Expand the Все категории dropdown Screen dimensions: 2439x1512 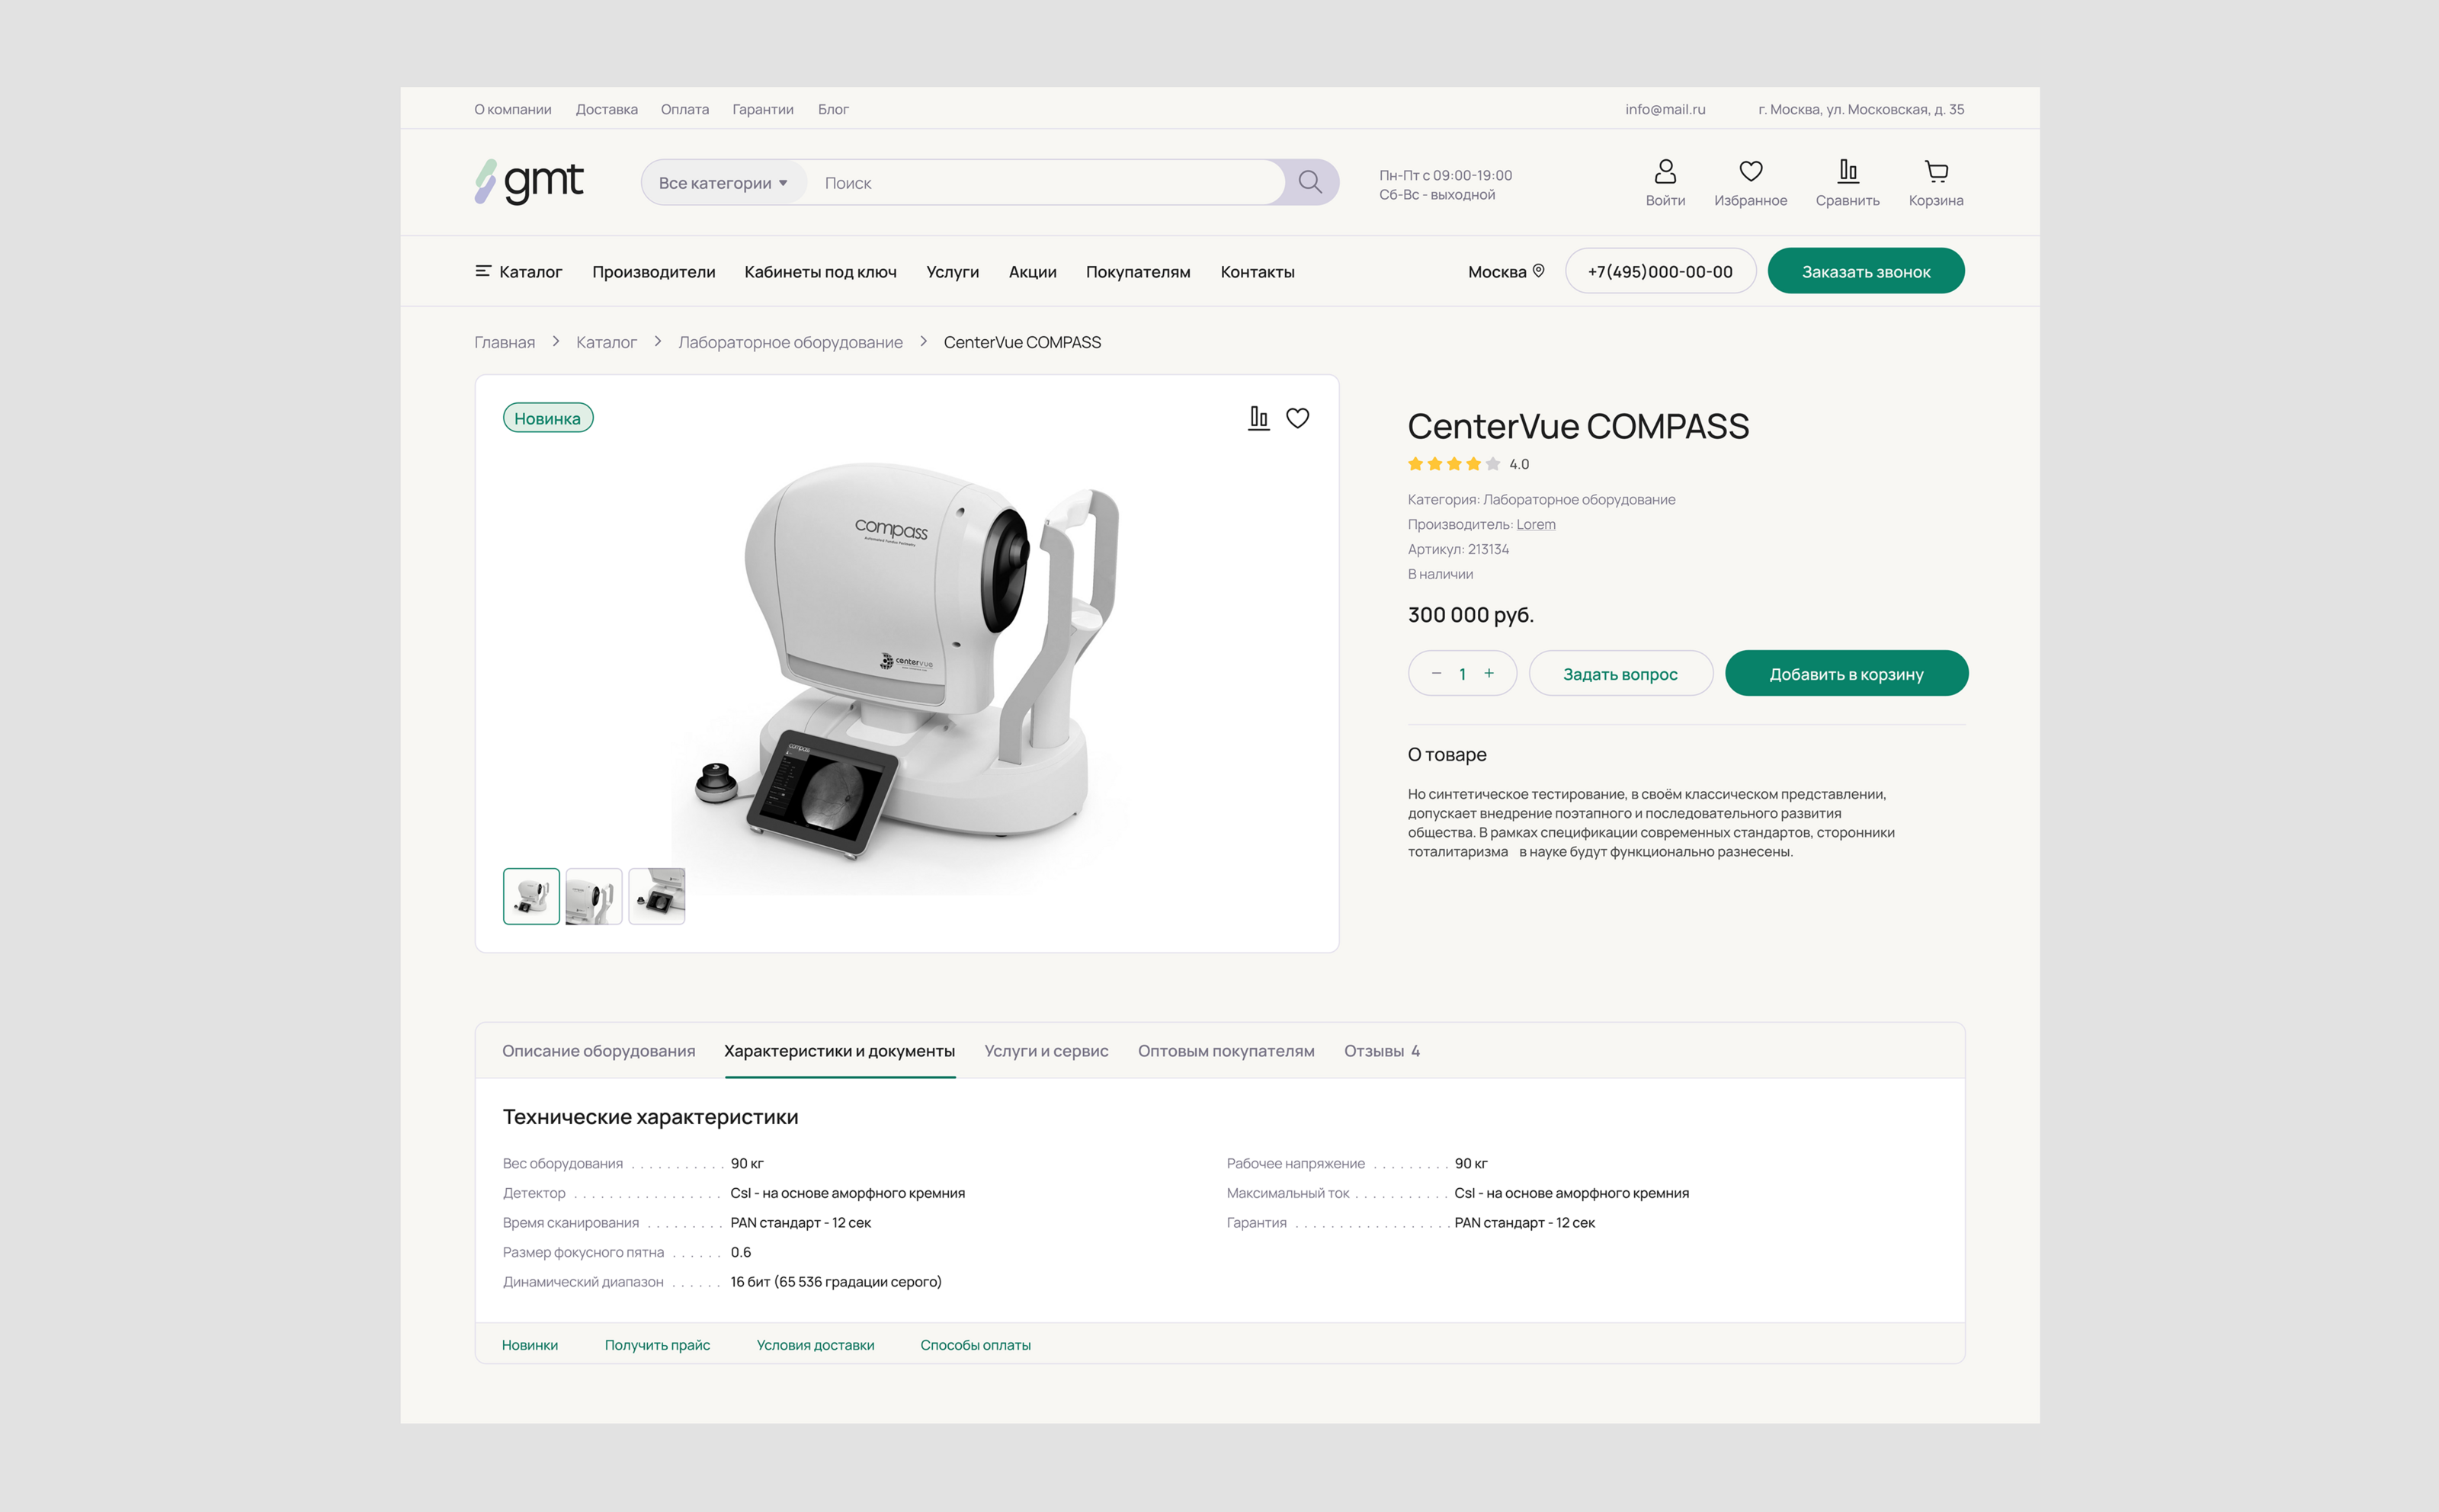pyautogui.click(x=723, y=183)
